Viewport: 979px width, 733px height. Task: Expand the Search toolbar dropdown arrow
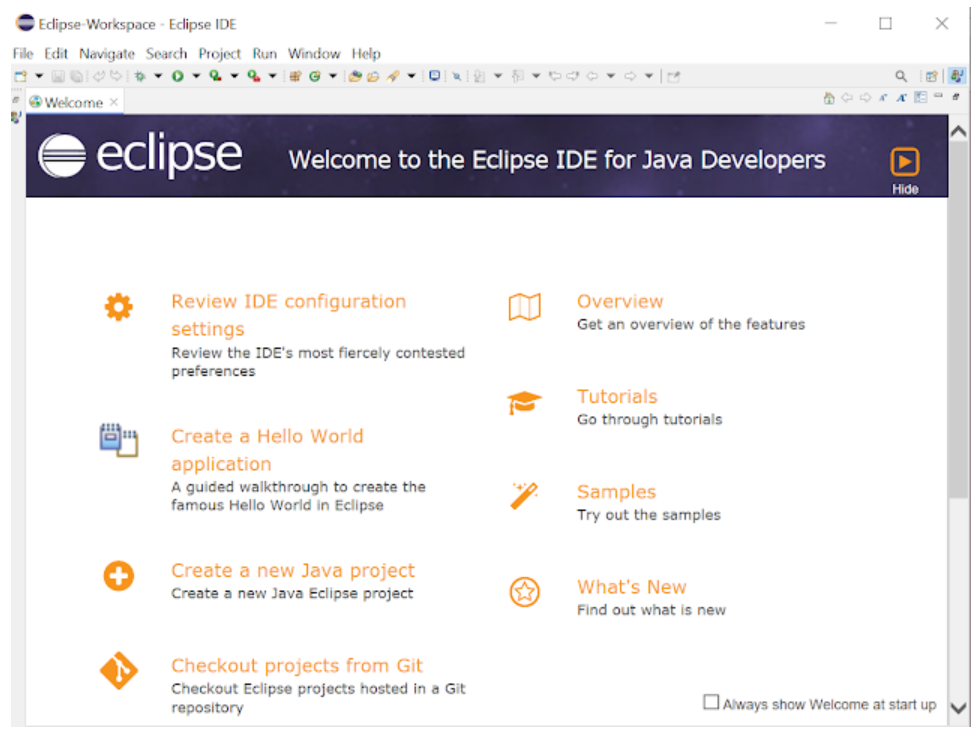pyautogui.click(x=411, y=76)
